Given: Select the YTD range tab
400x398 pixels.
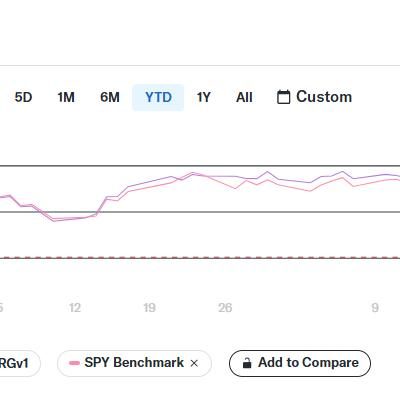Looking at the screenshot, I should (x=158, y=97).
